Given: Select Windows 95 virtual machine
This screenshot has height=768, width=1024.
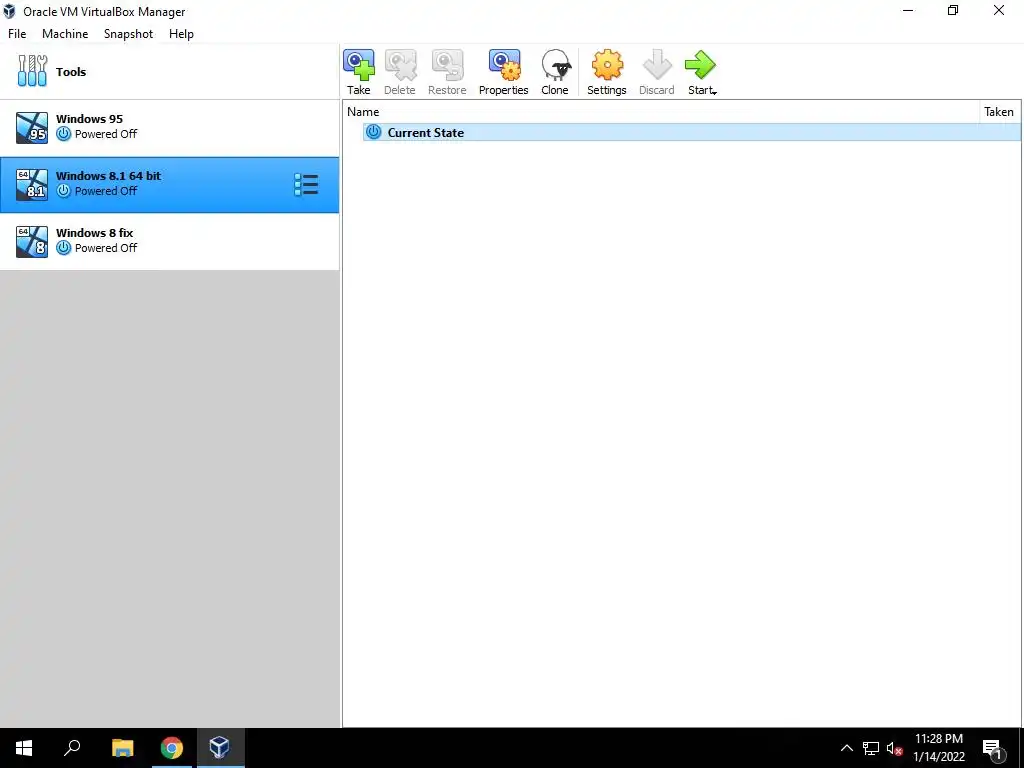Looking at the screenshot, I should coord(169,127).
